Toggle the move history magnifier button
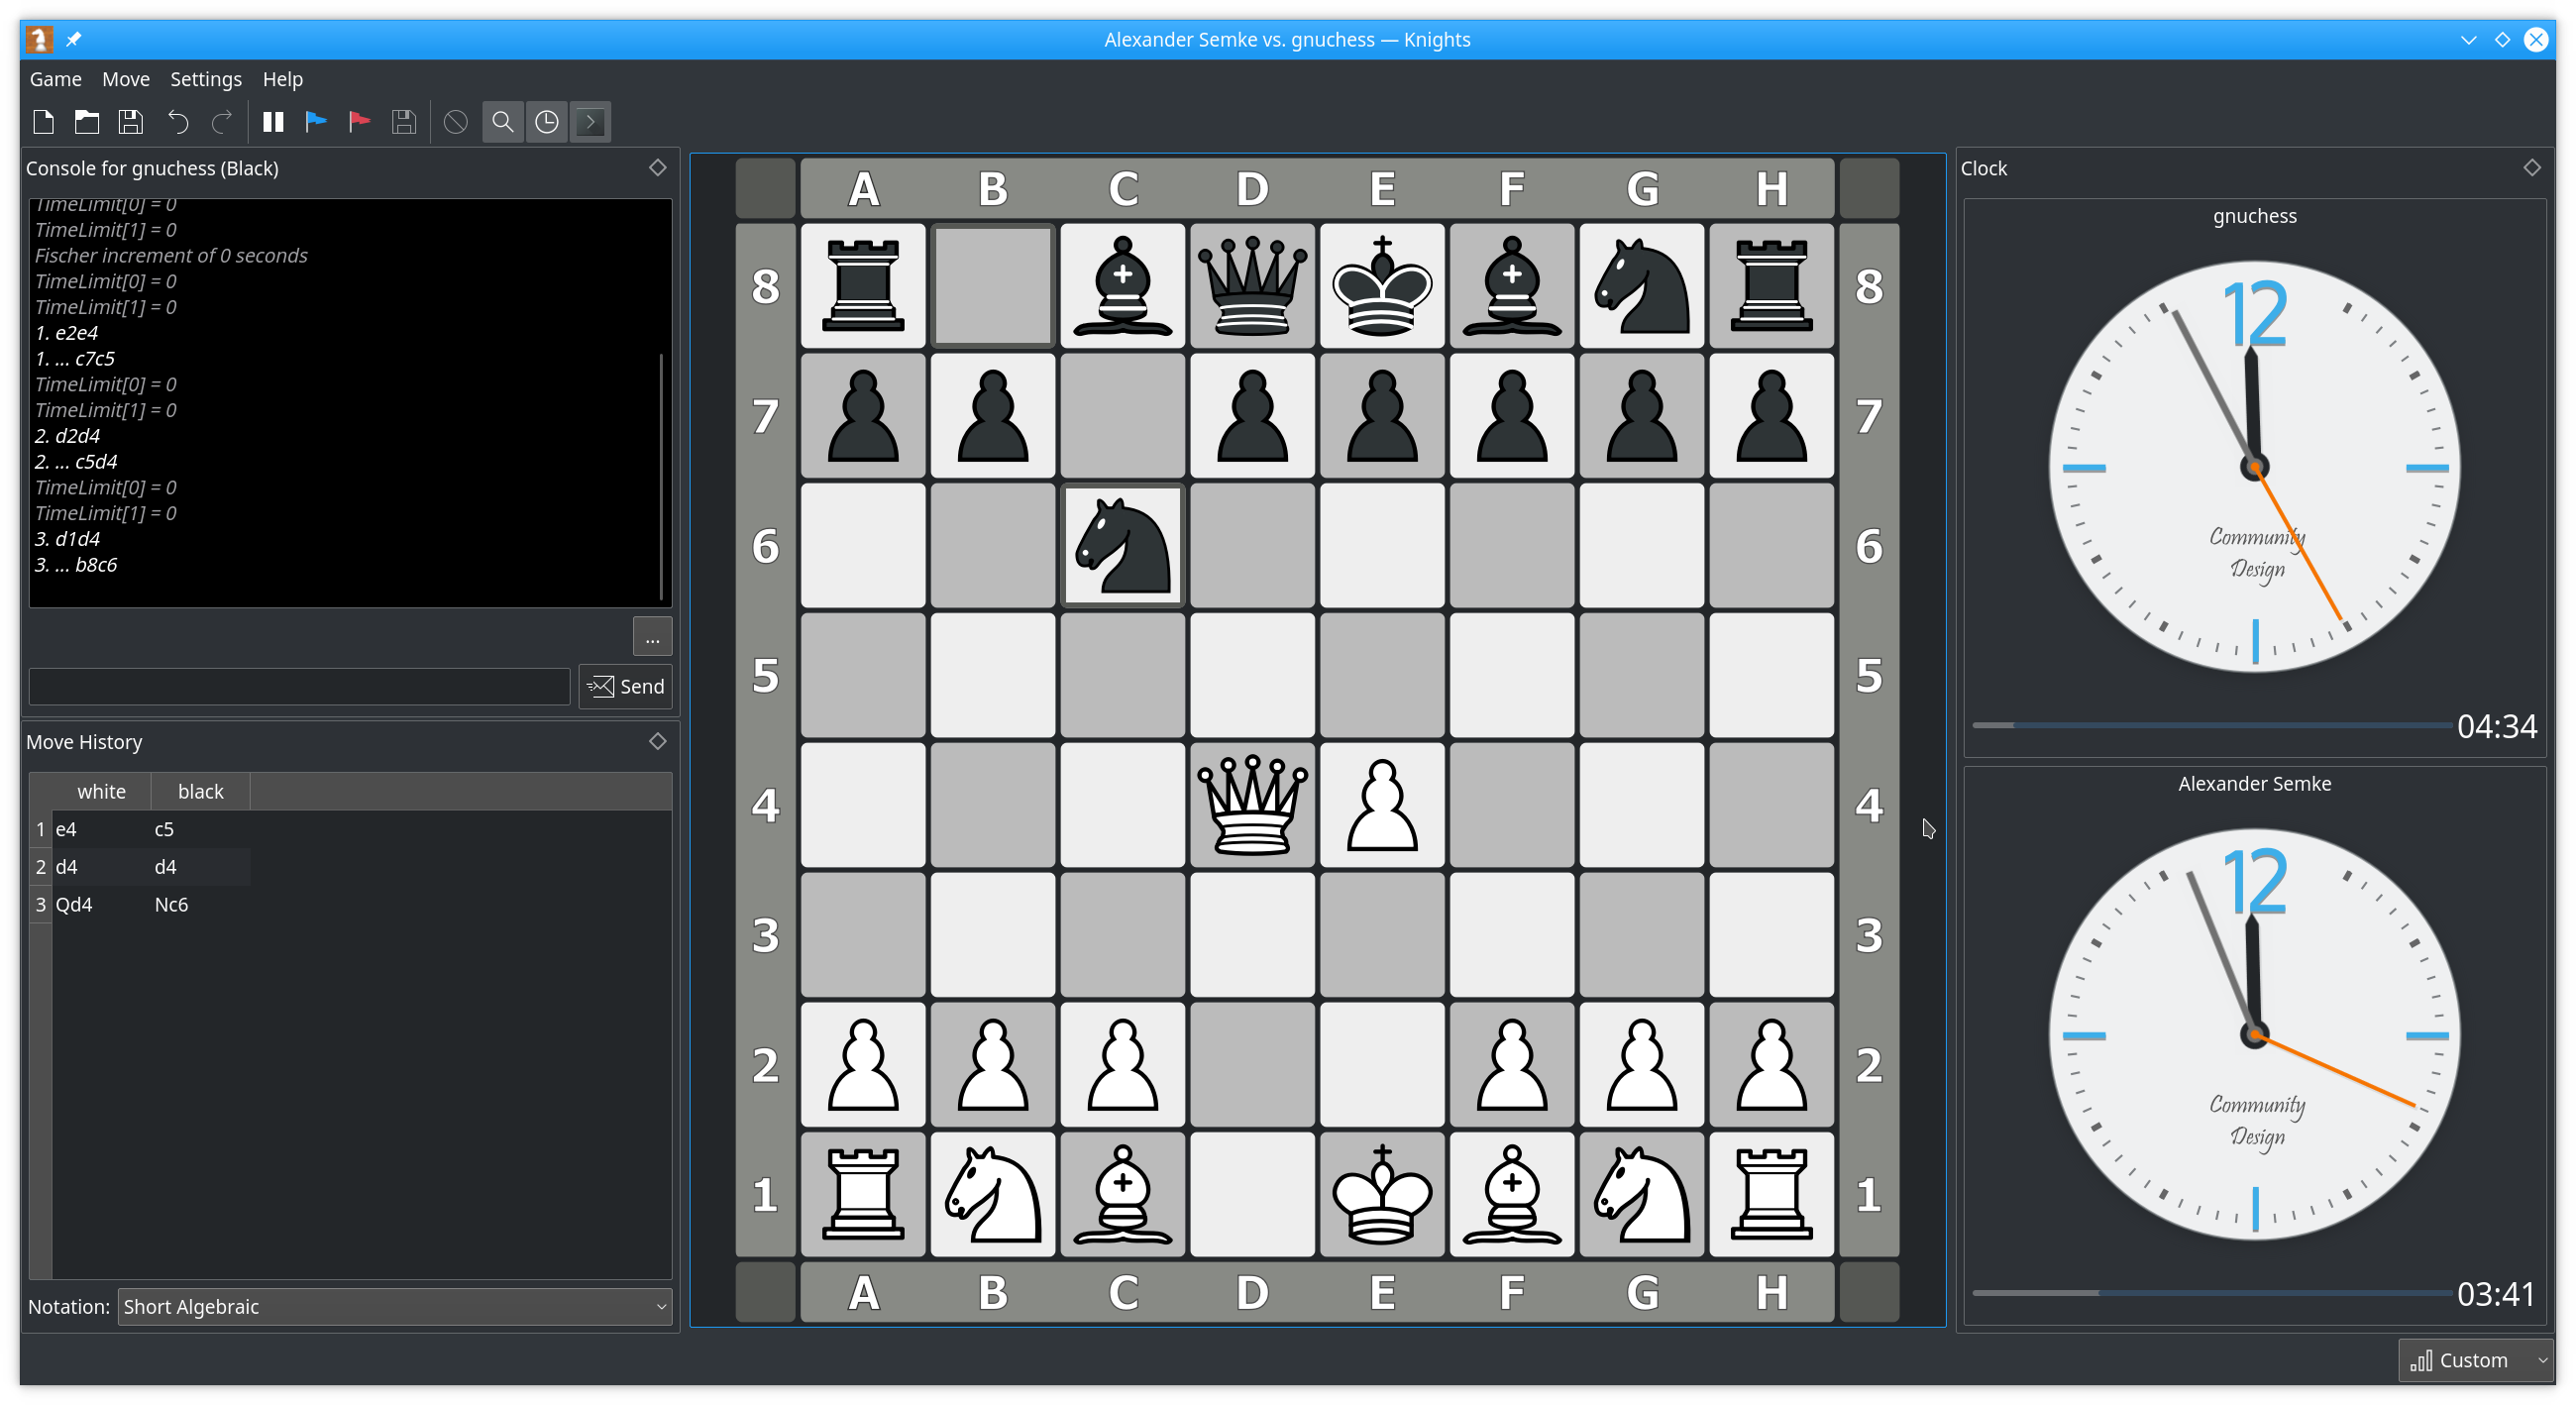The width and height of the screenshot is (2576, 1405). click(503, 122)
